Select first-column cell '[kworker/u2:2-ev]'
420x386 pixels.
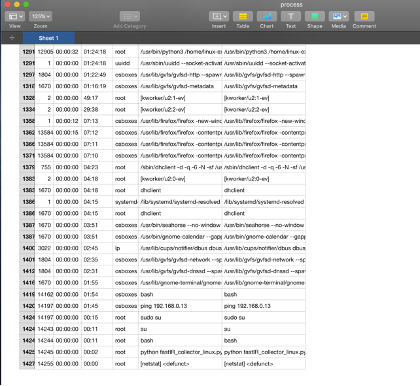pyautogui.click(x=180, y=109)
